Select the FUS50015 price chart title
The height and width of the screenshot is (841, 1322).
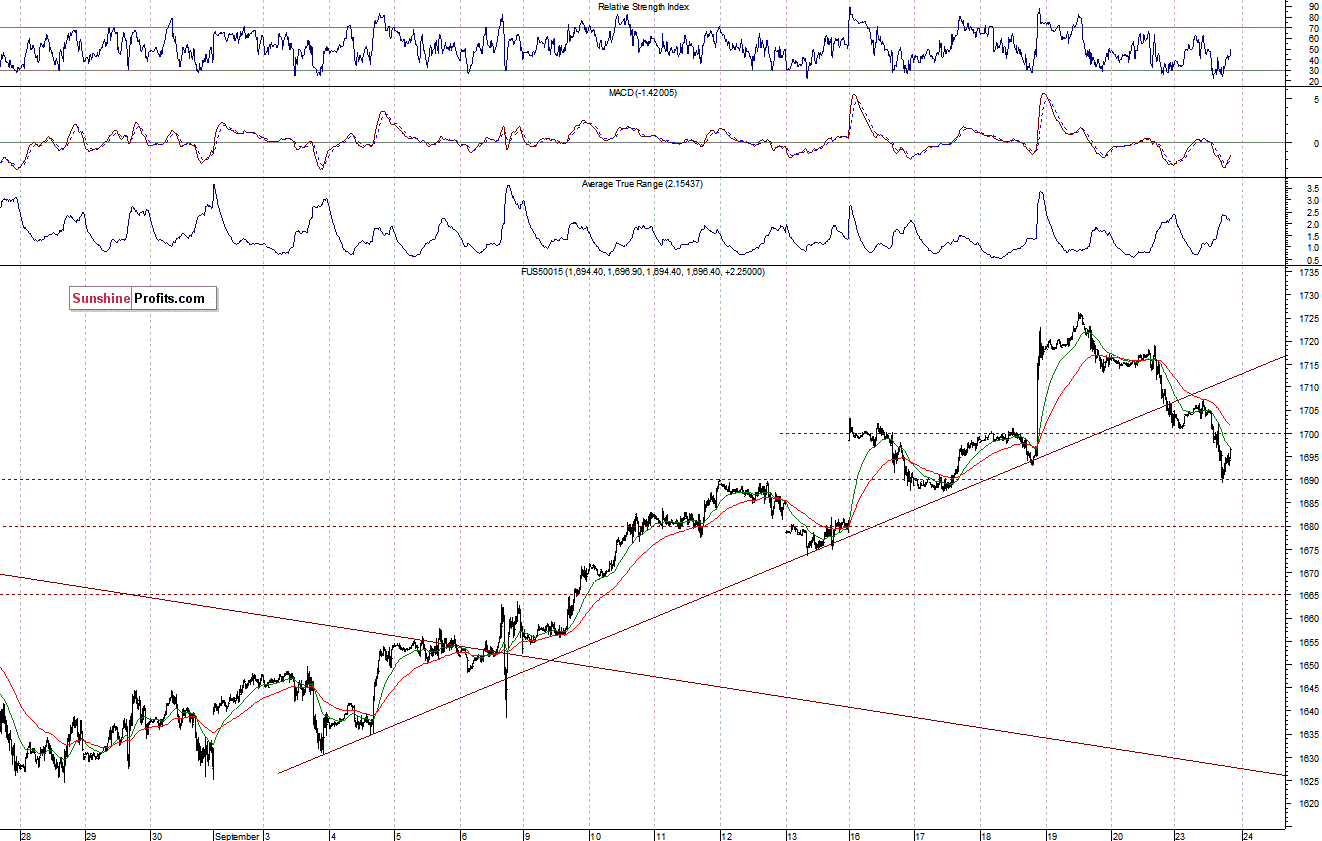pos(643,271)
